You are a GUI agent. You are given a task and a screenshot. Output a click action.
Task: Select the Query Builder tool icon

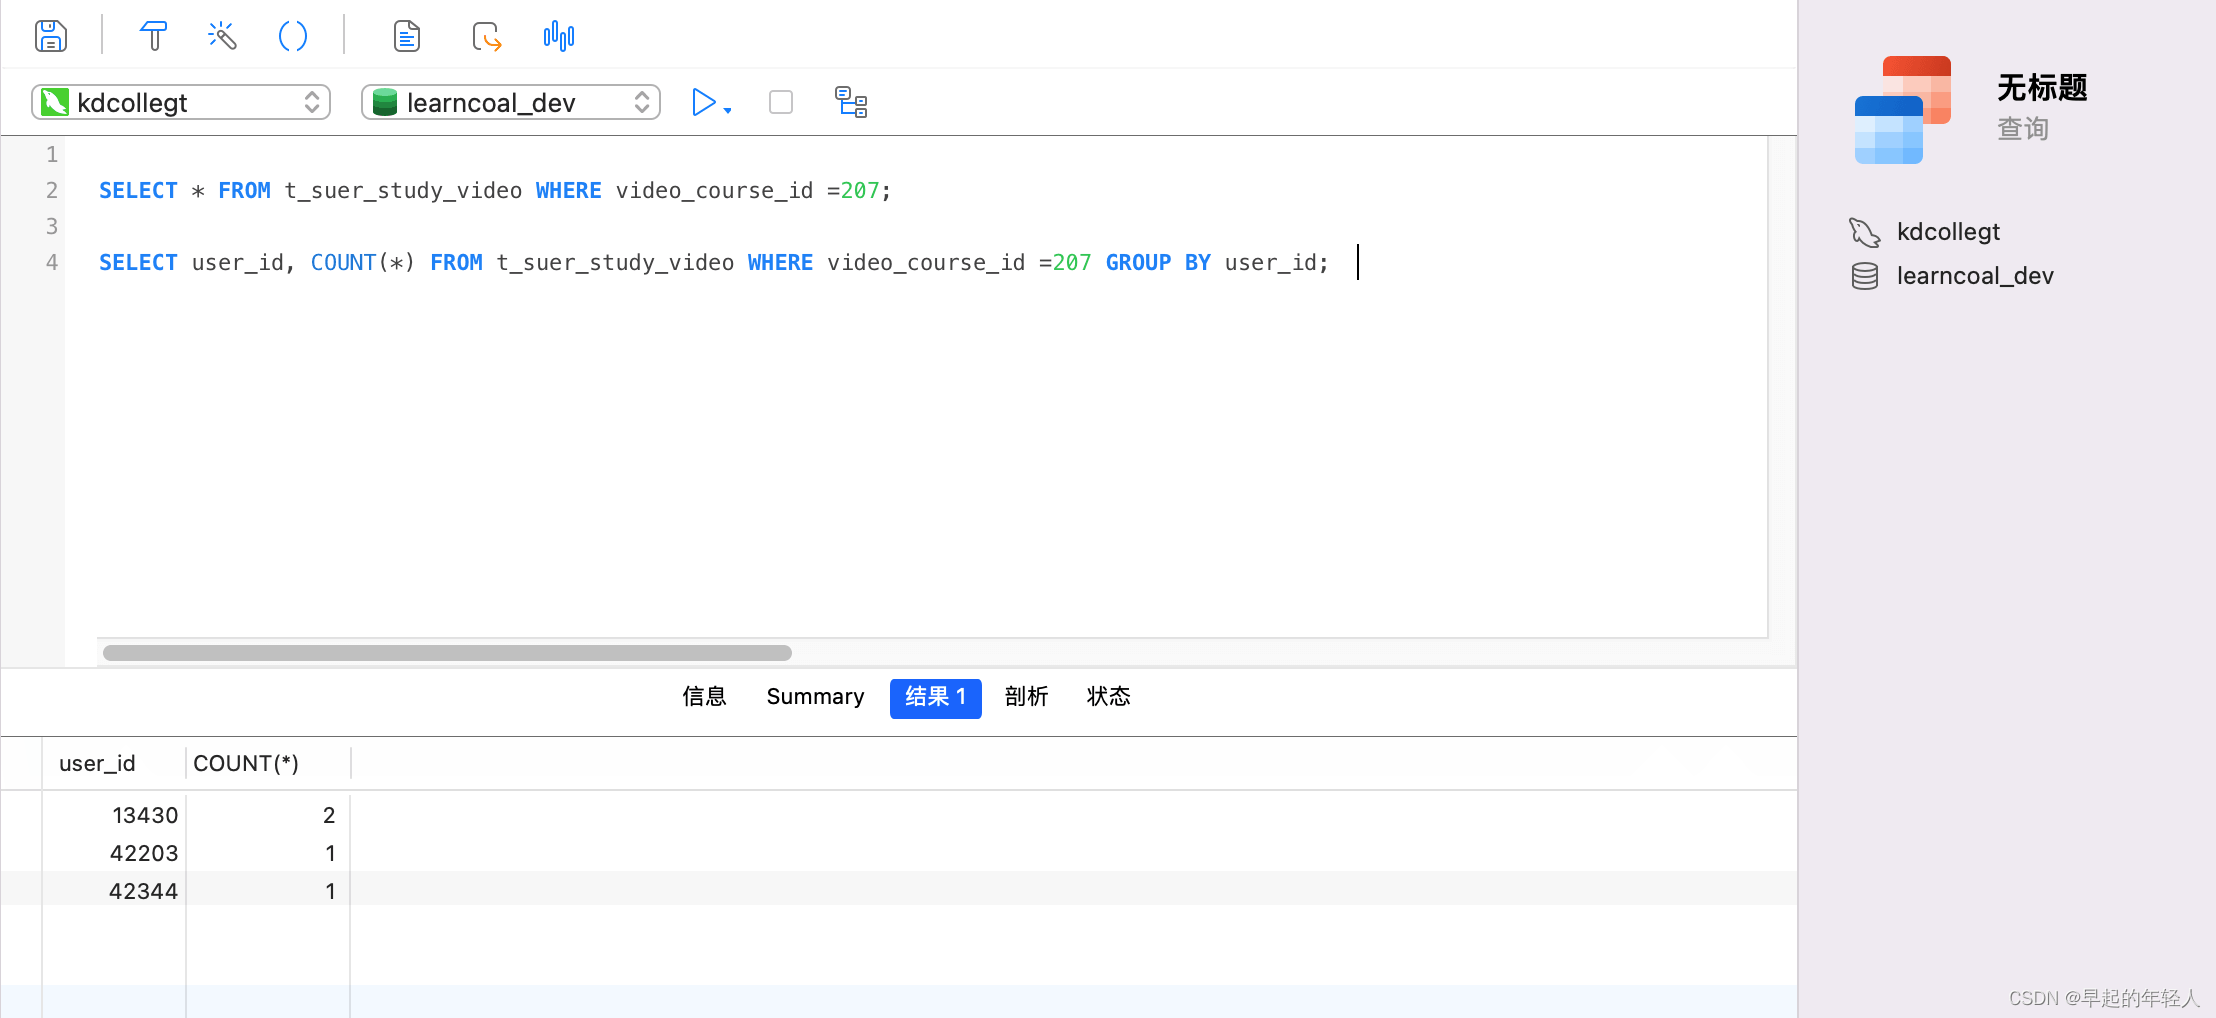click(153, 36)
